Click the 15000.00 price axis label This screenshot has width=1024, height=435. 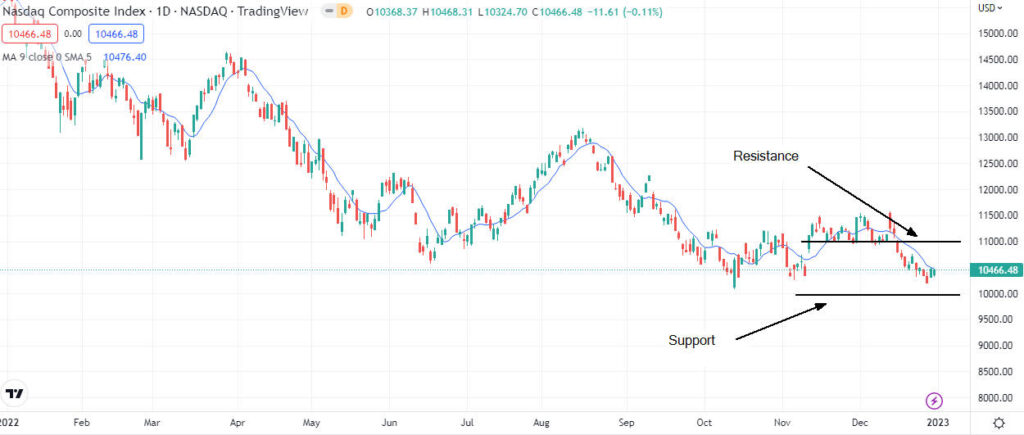(997, 33)
